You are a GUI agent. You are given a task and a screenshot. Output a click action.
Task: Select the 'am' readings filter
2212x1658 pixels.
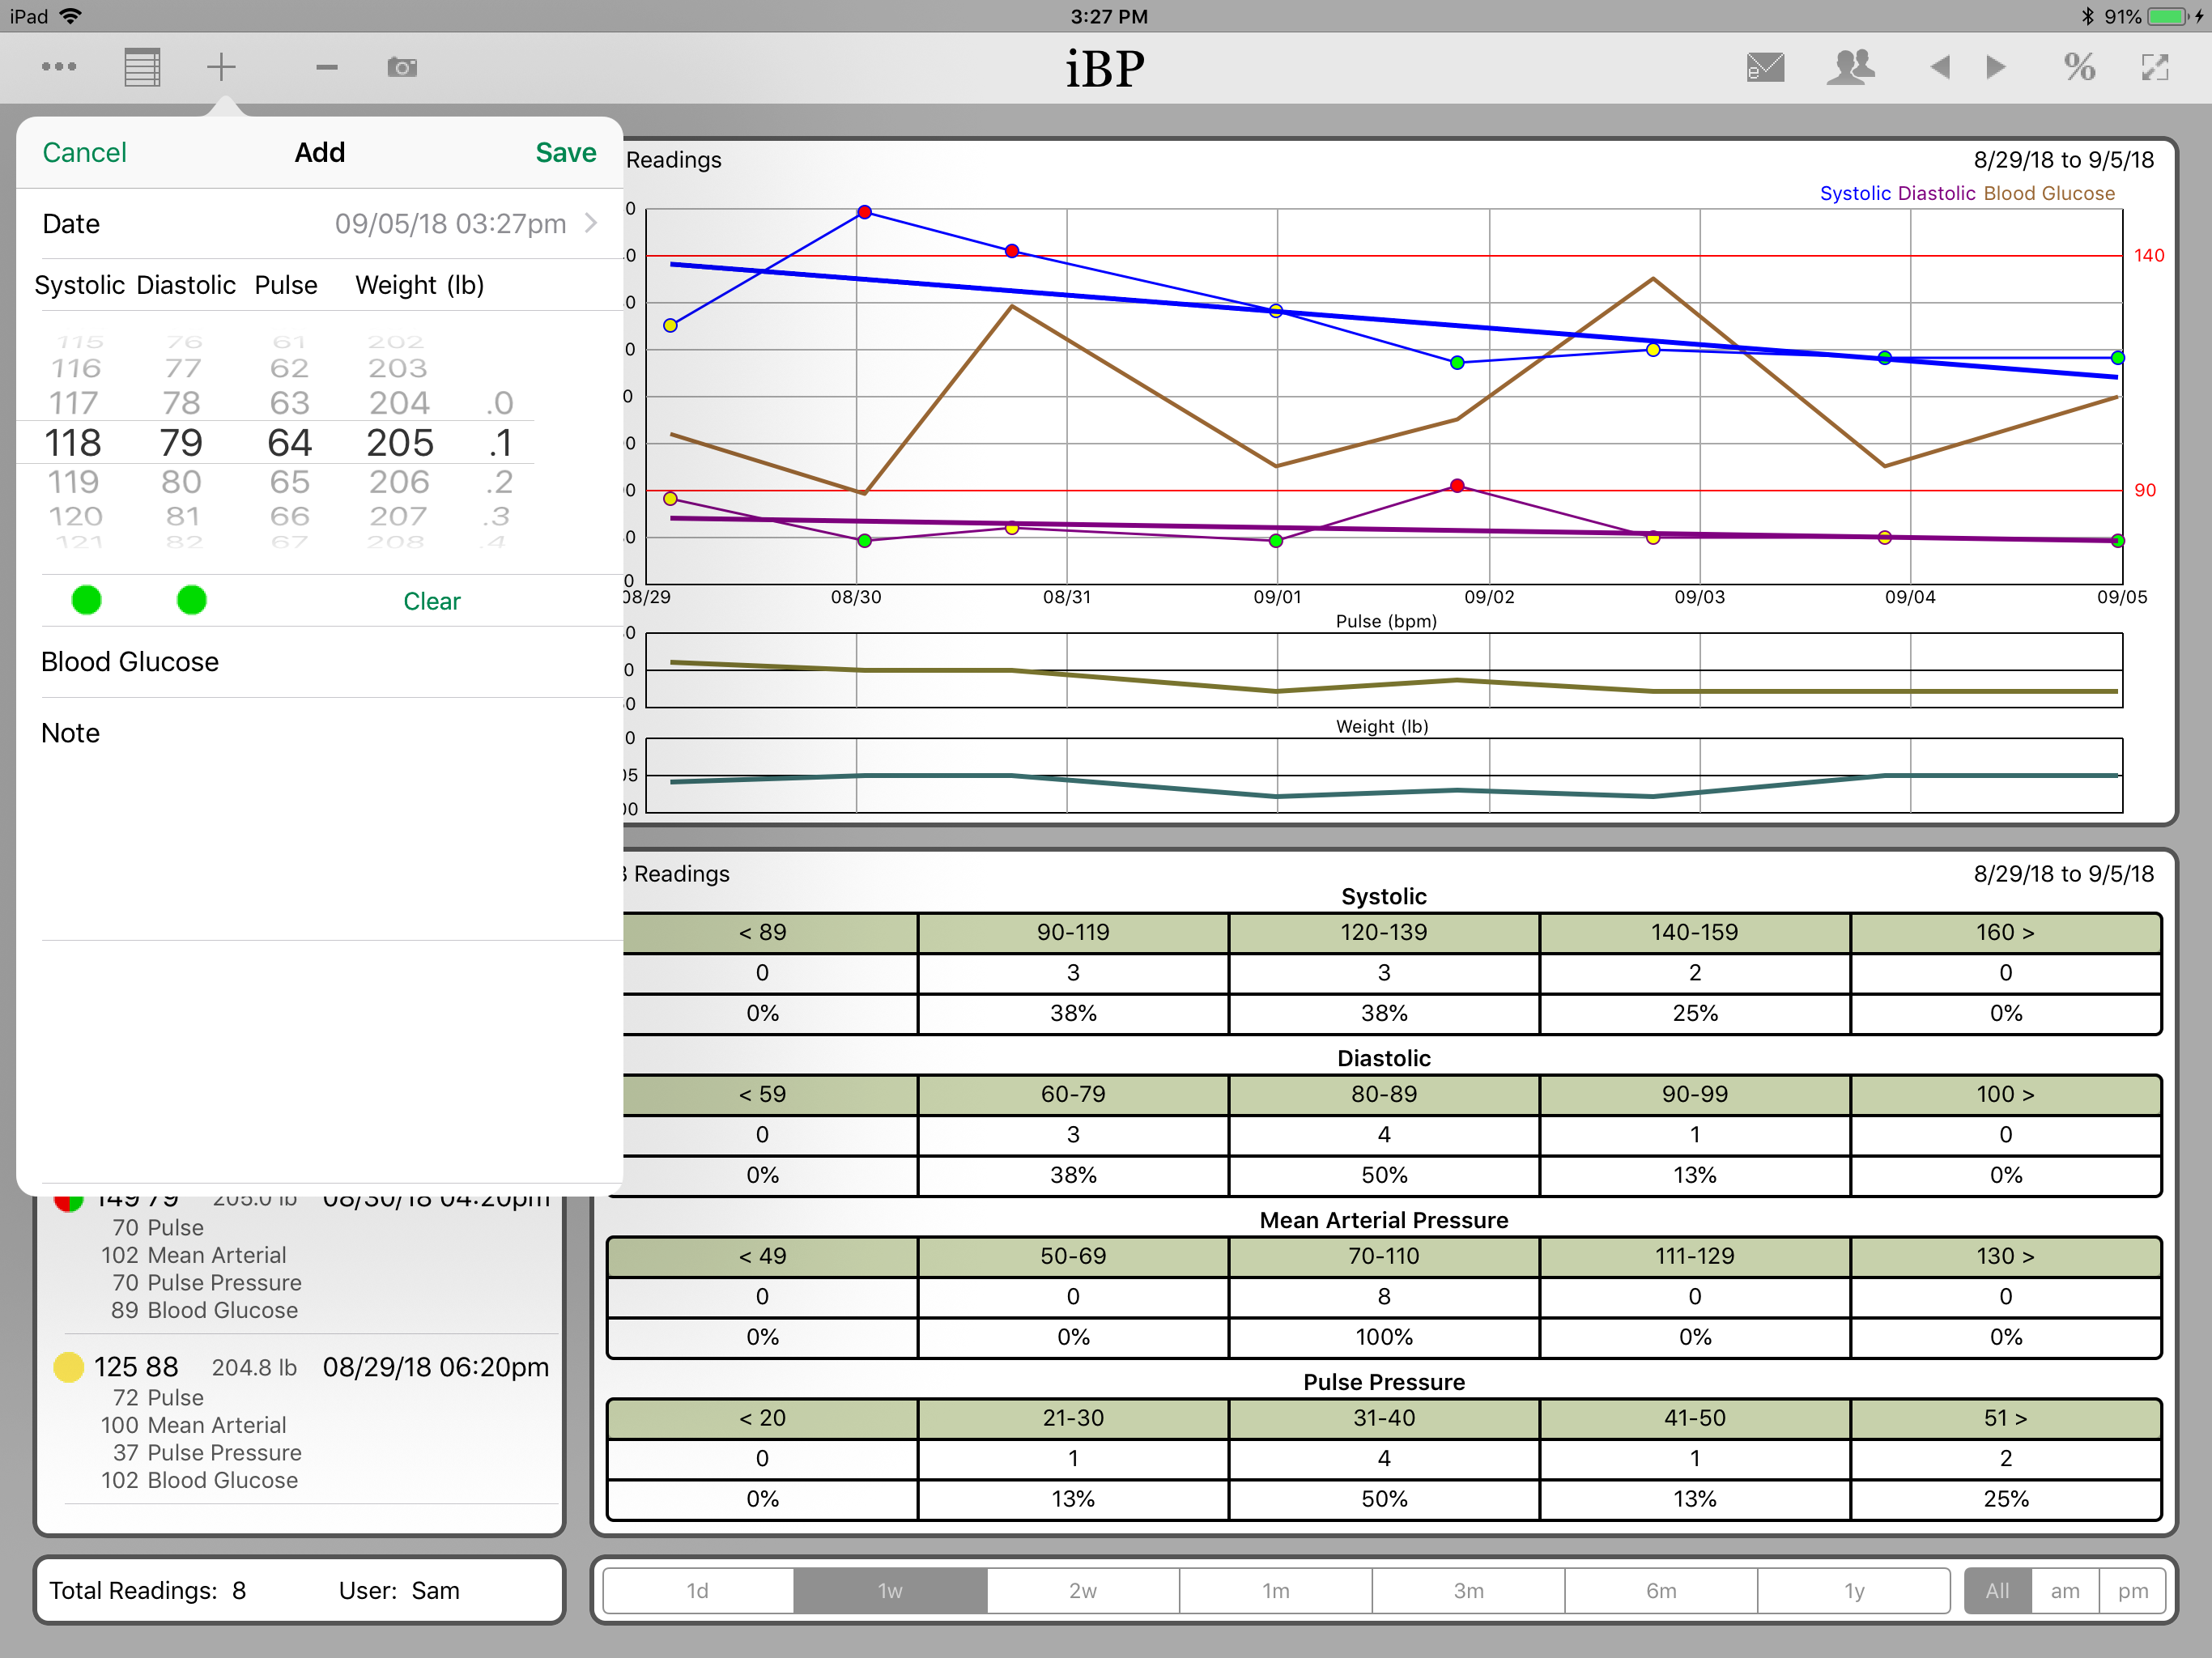pos(2065,1590)
